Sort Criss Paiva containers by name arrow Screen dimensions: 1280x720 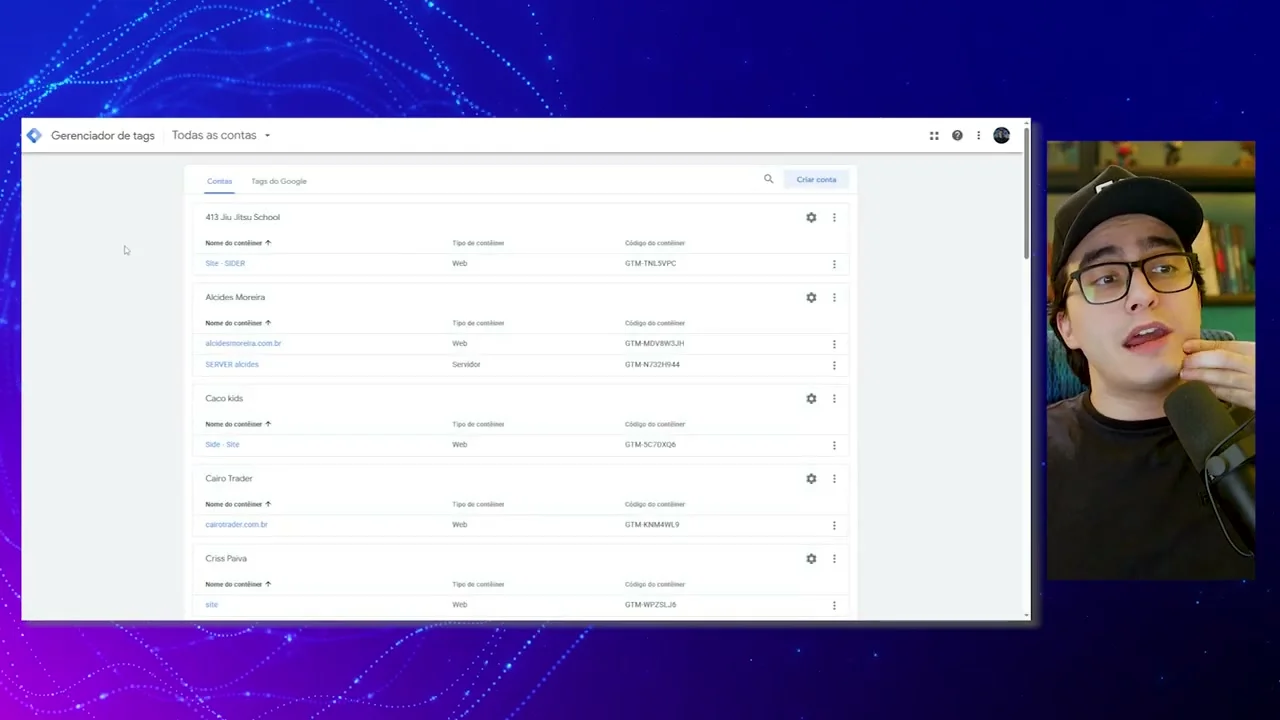[268, 584]
